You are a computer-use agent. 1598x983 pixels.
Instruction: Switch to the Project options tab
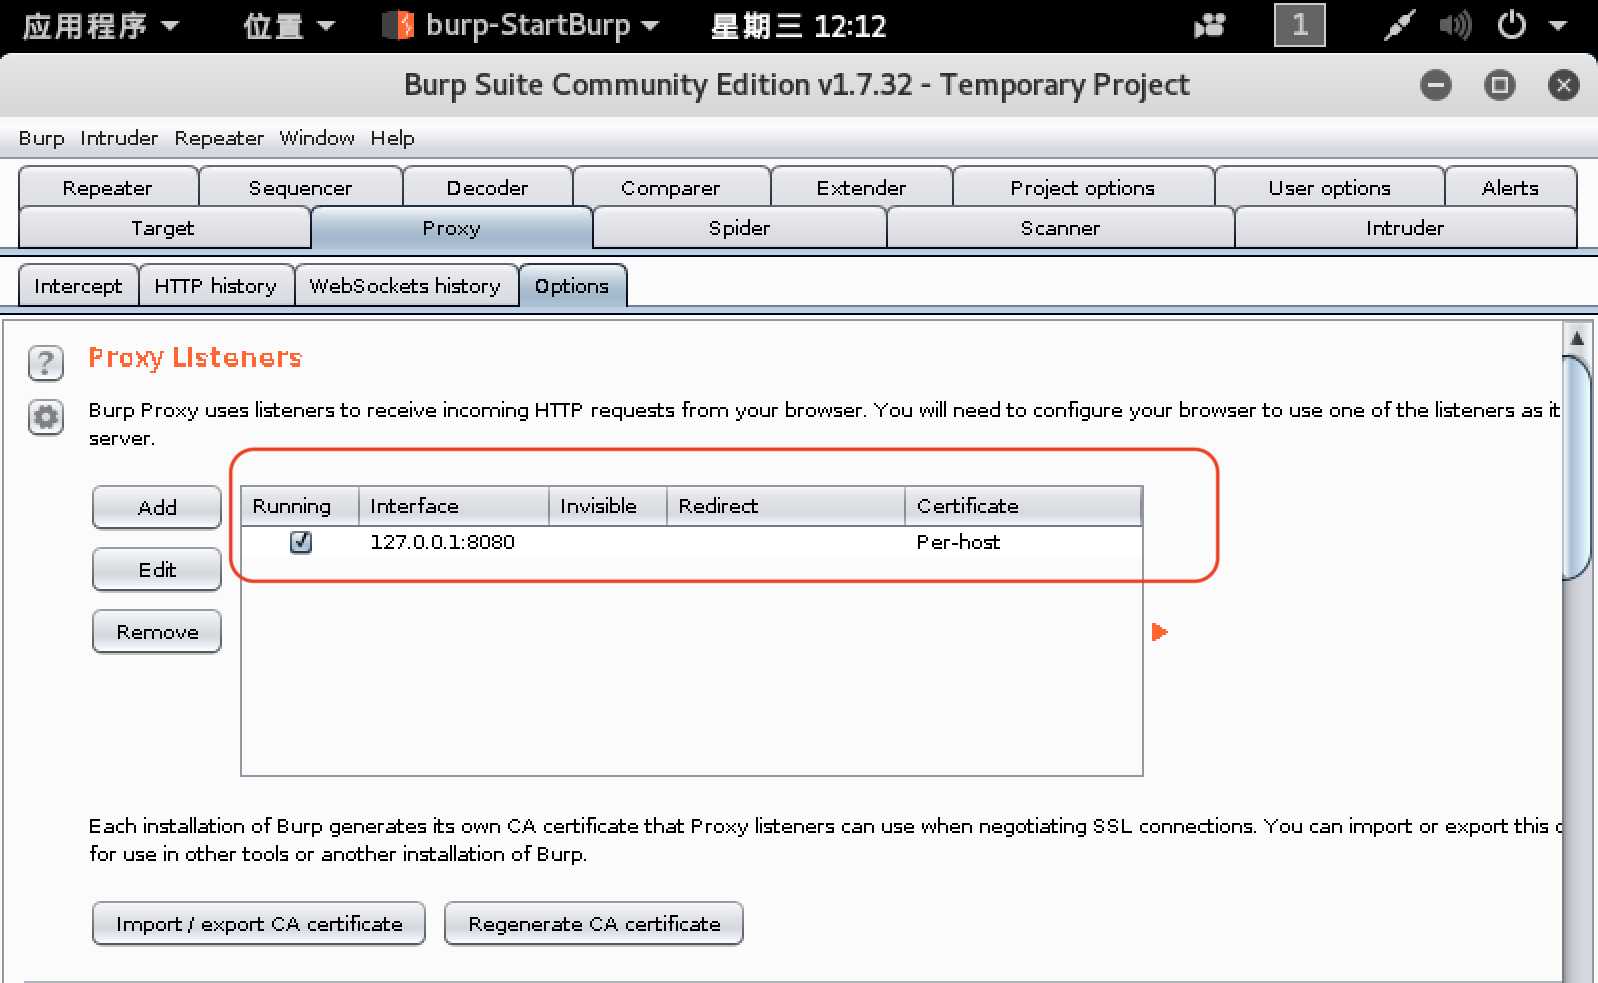pos(1083,188)
